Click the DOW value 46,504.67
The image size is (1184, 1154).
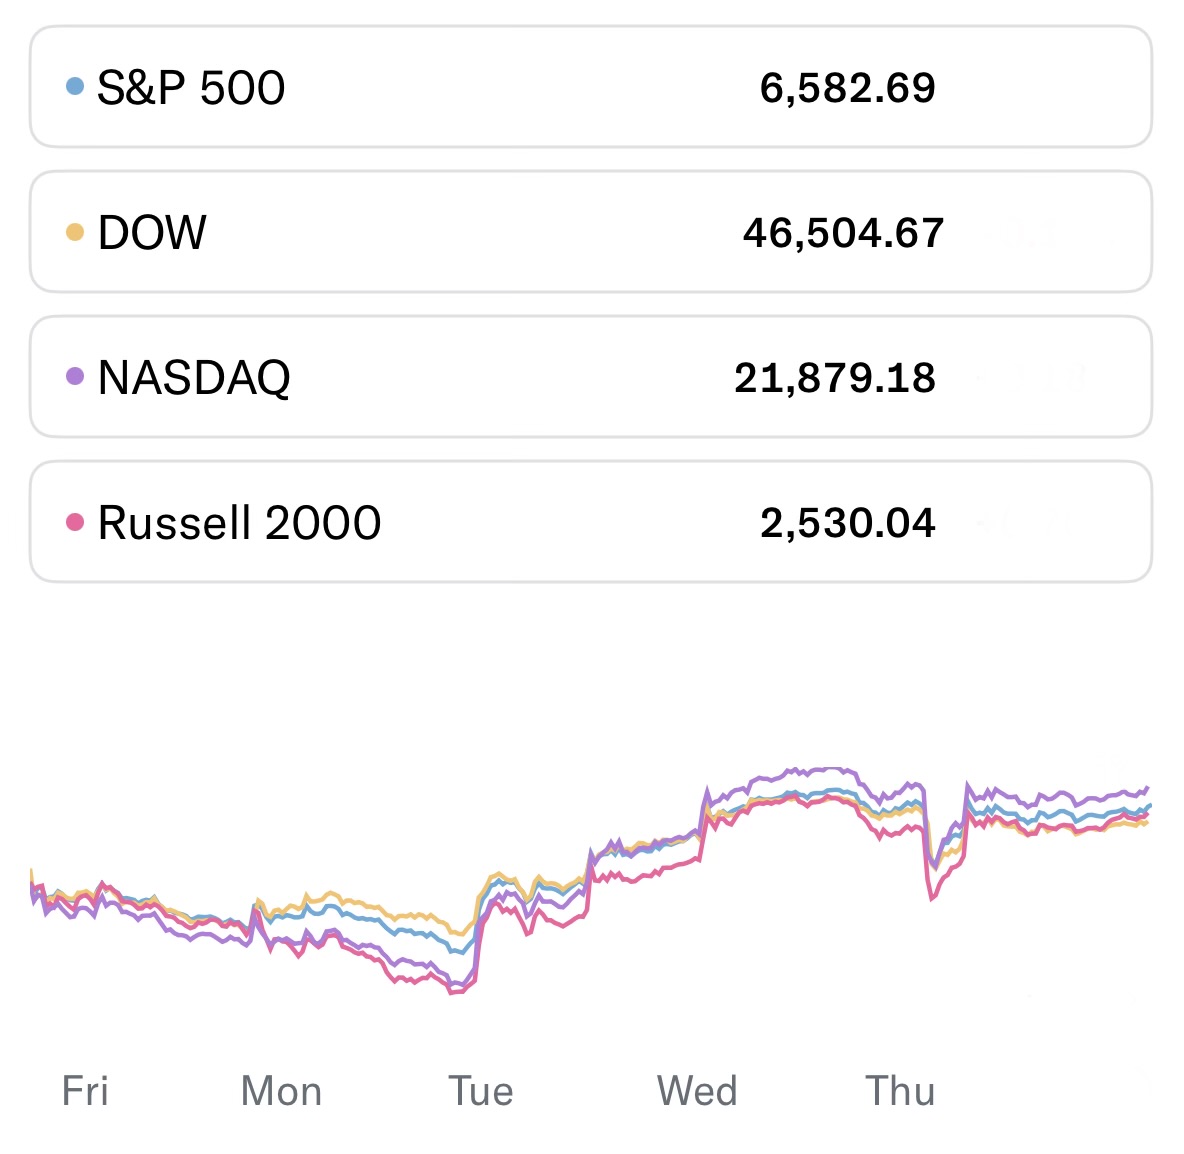tap(843, 233)
